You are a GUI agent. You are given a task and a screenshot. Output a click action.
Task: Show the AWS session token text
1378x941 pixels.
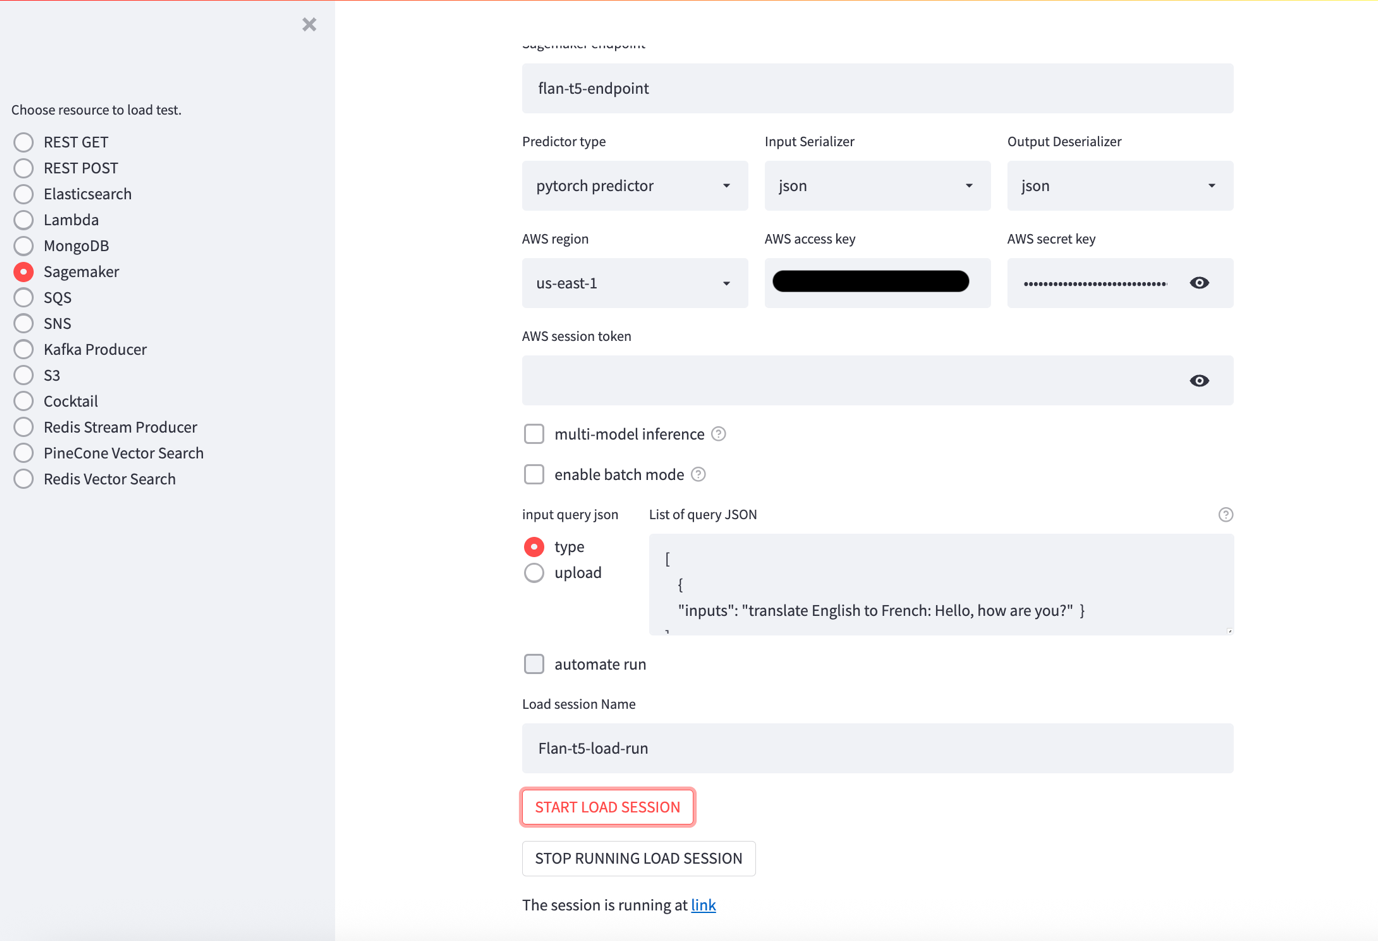pos(1199,380)
